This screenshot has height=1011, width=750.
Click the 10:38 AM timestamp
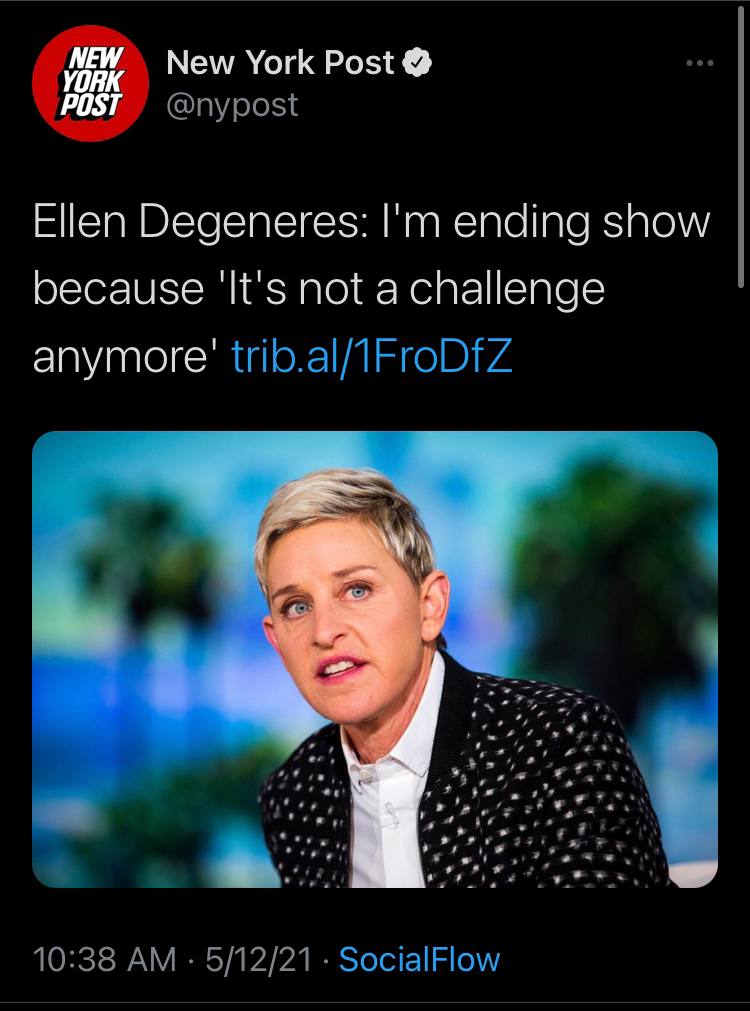[104, 959]
